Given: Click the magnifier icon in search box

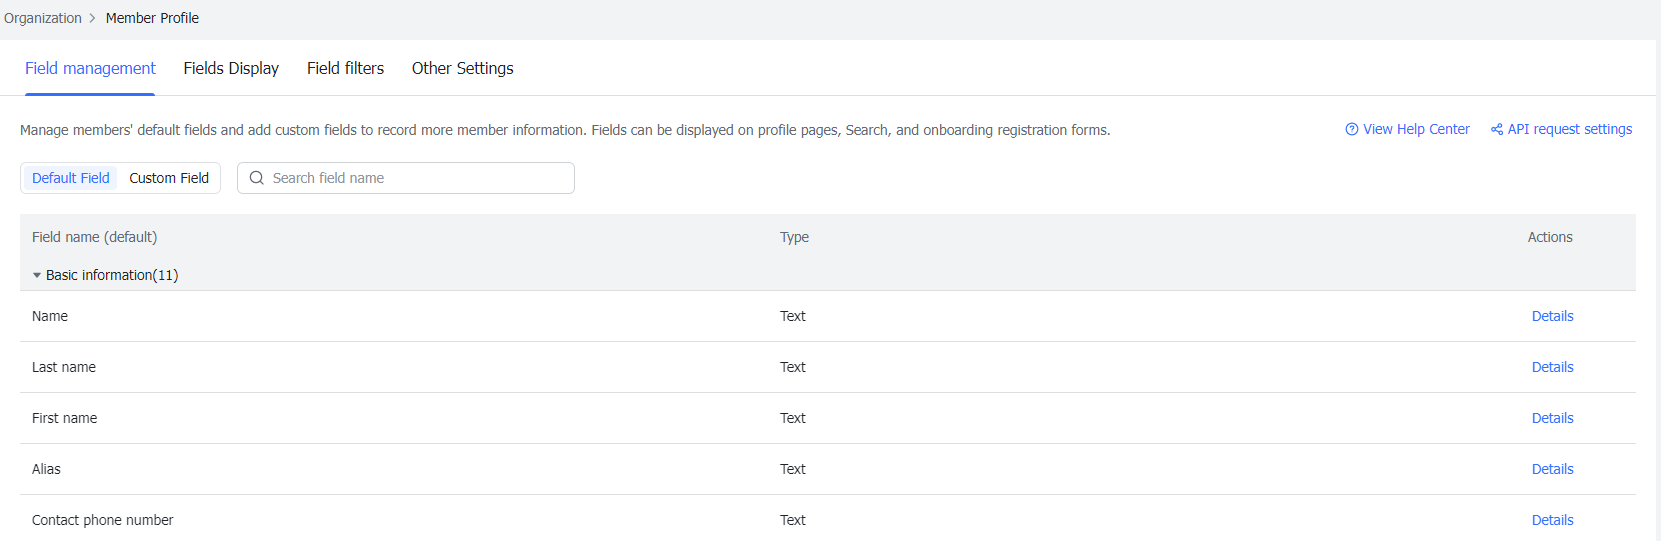Looking at the screenshot, I should (257, 178).
